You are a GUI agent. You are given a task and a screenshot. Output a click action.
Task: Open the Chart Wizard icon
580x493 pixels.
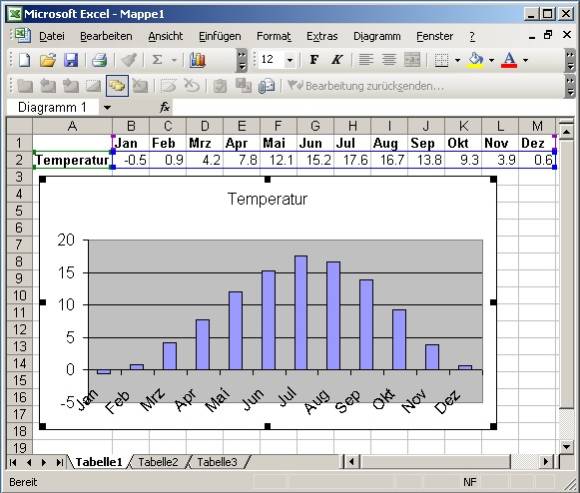pyautogui.click(x=198, y=60)
